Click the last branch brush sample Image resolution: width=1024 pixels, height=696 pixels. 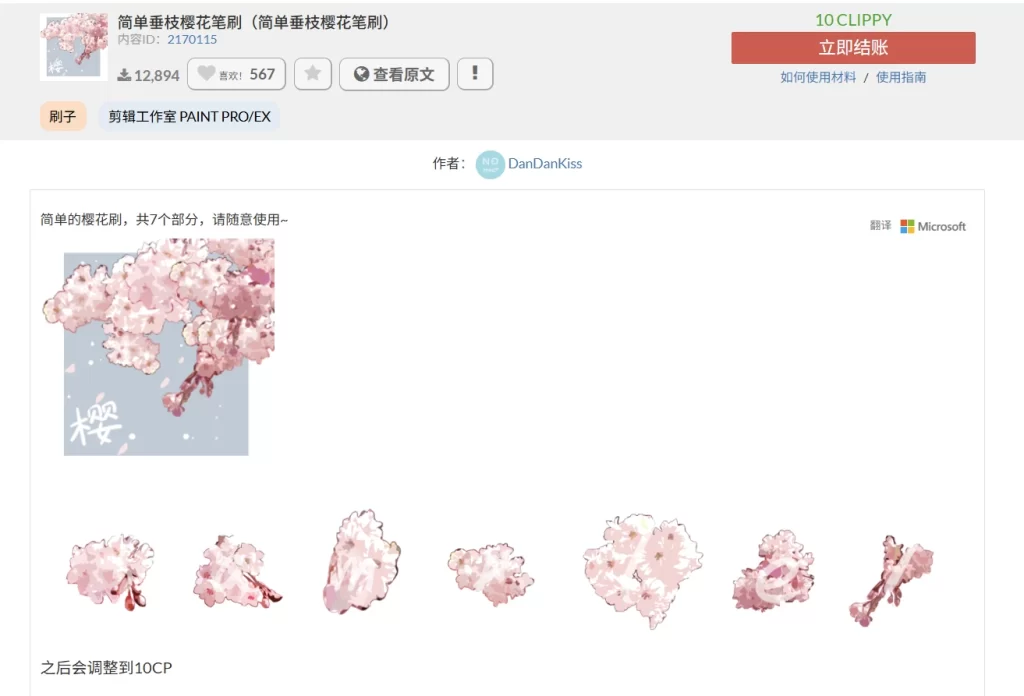[890, 579]
